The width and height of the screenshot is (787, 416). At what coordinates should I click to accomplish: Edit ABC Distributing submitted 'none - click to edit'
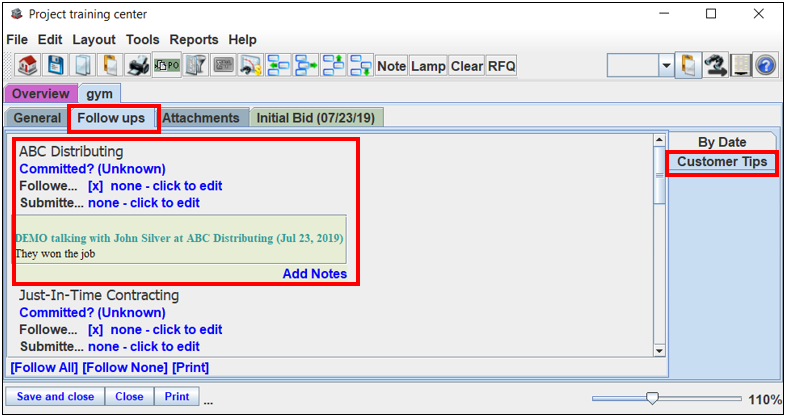[x=144, y=203]
